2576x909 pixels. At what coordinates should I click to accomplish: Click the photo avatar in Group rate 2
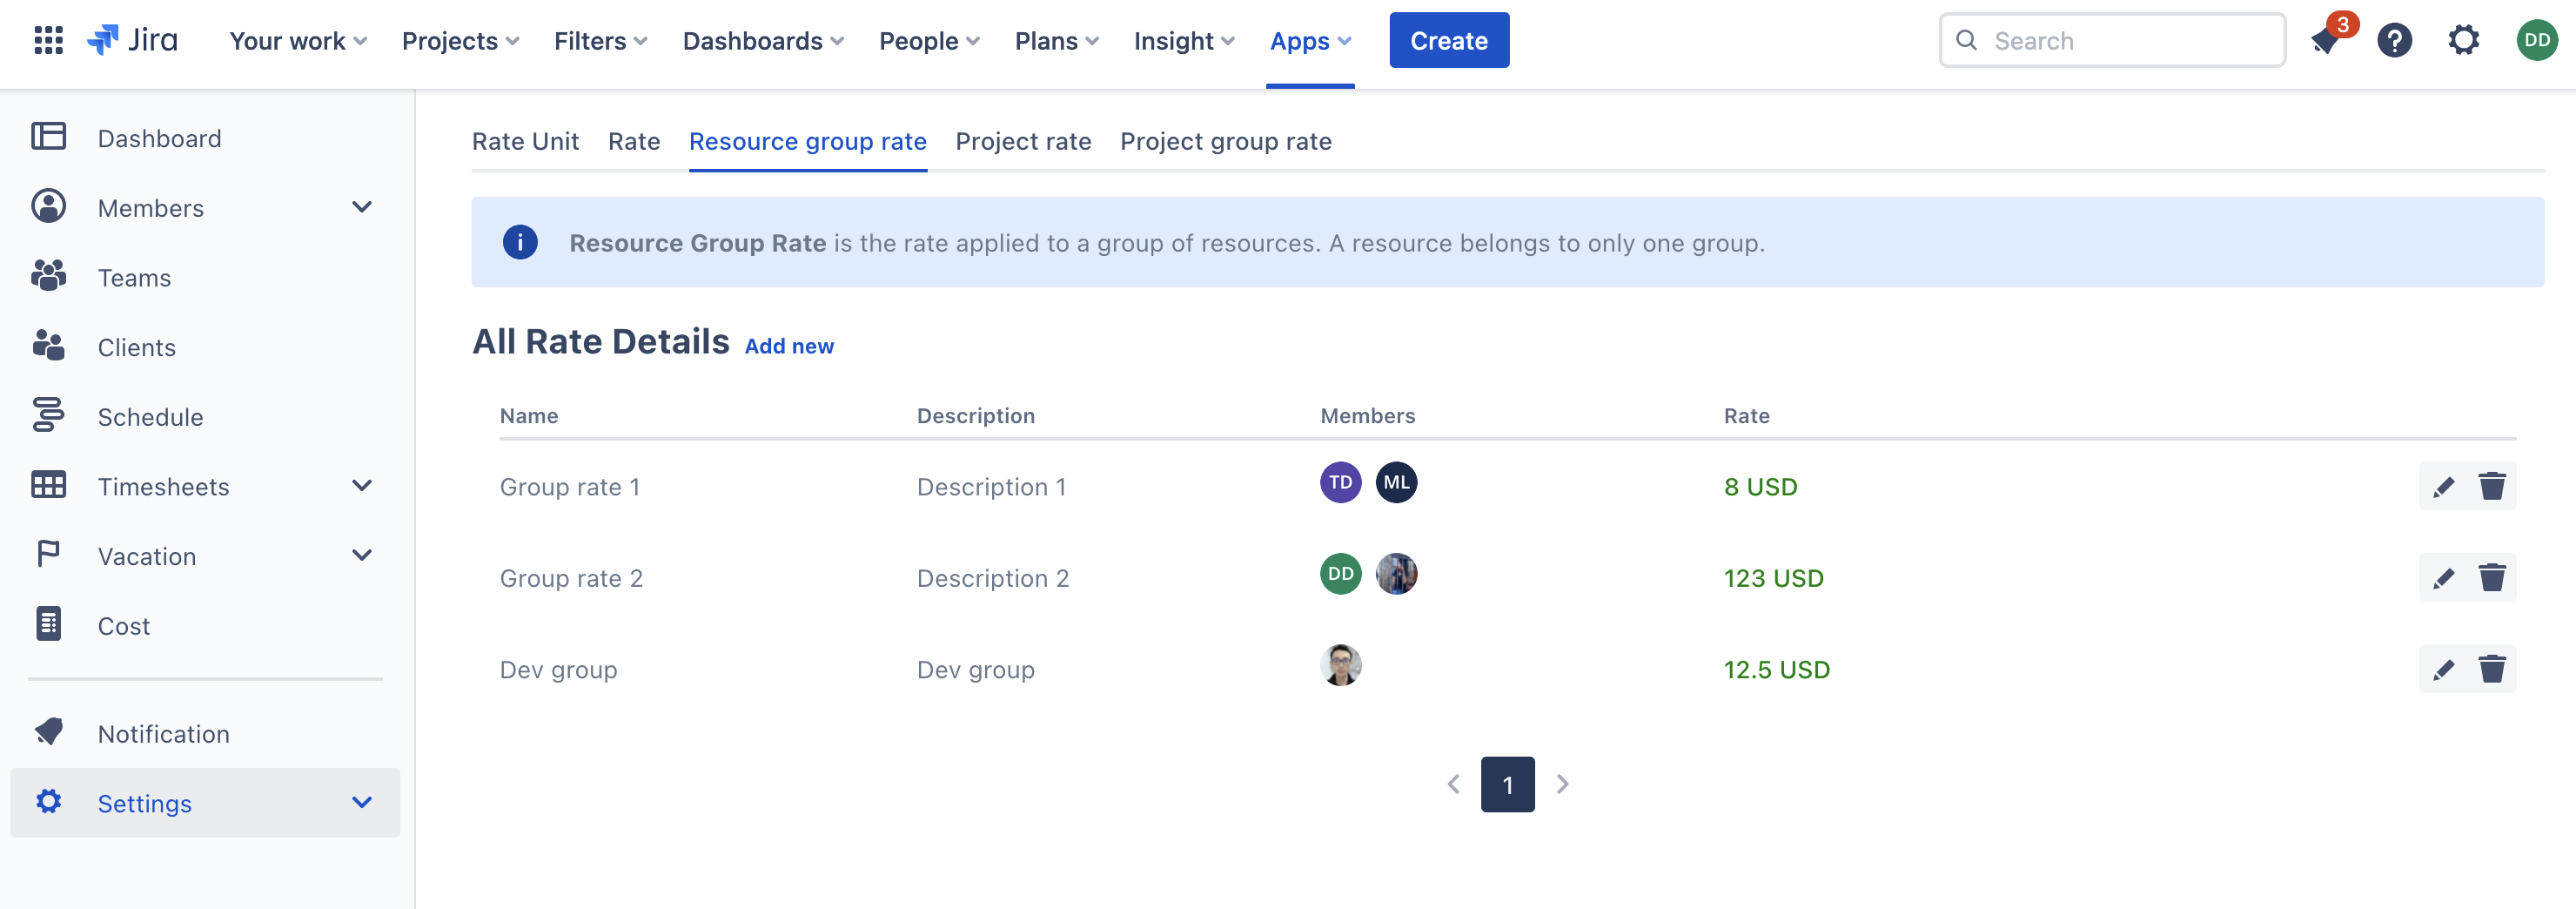click(1396, 574)
